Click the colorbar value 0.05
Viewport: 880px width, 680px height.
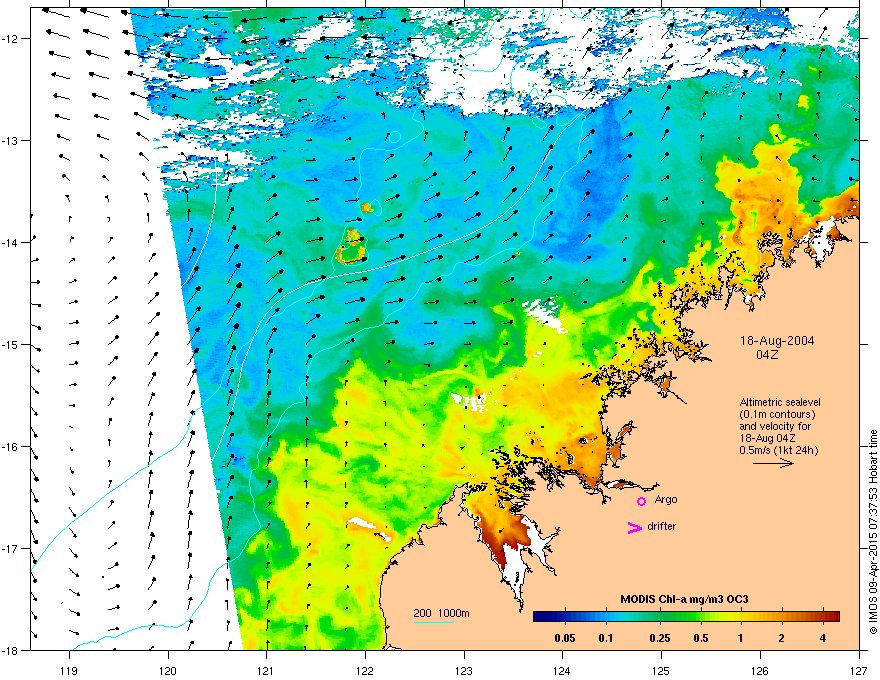click(565, 638)
